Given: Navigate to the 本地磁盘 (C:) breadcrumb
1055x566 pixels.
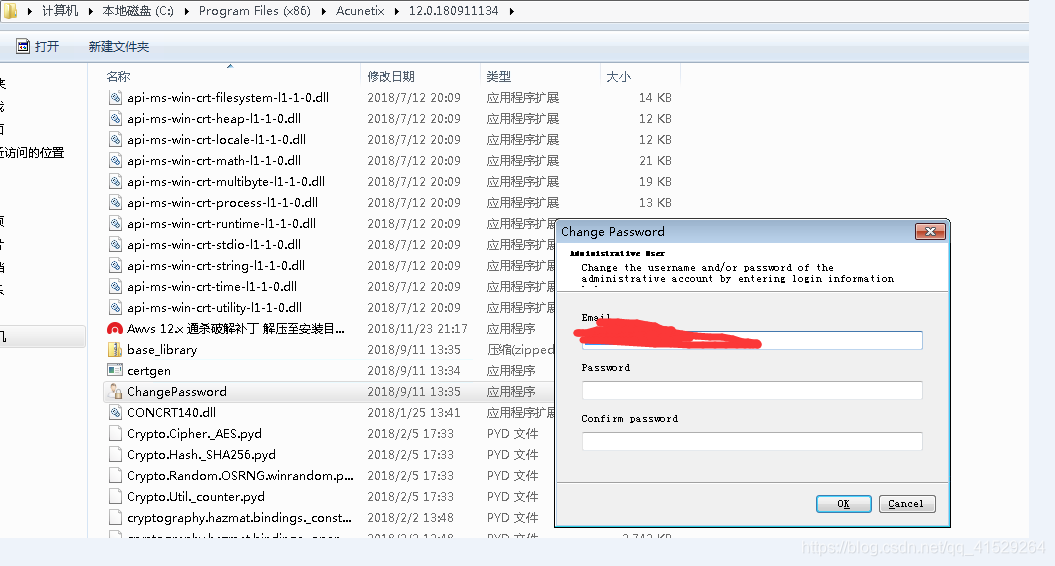Looking at the screenshot, I should pyautogui.click(x=138, y=11).
